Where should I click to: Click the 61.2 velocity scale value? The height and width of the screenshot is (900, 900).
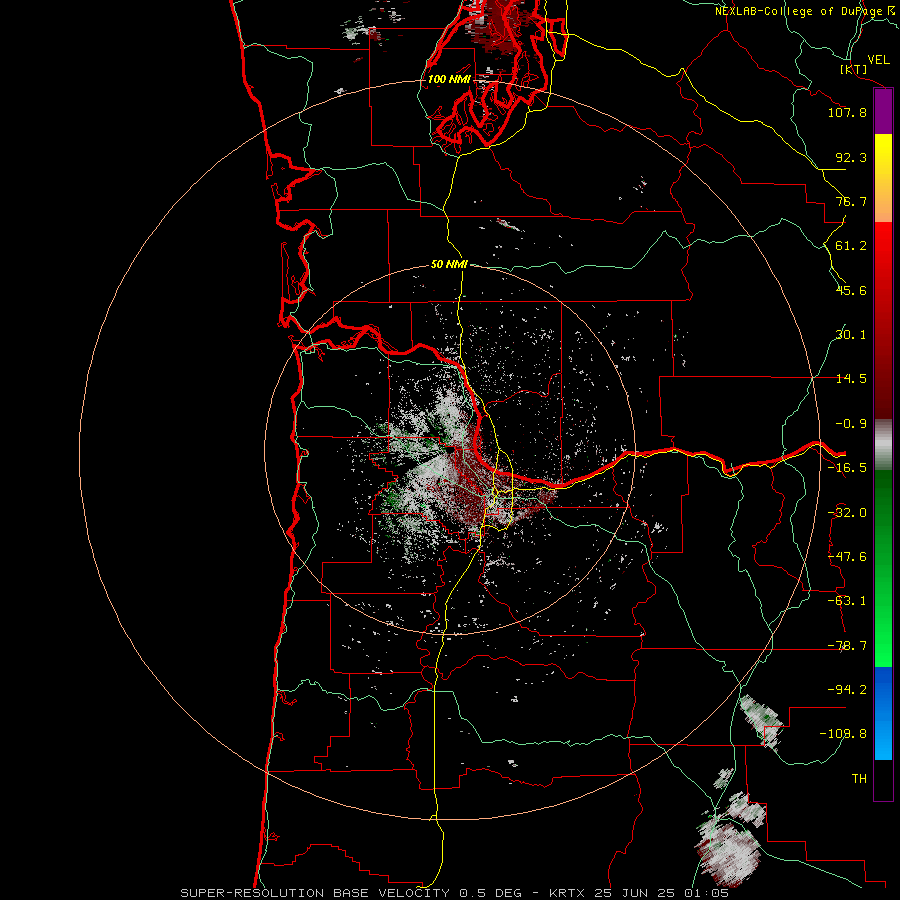coord(851,246)
